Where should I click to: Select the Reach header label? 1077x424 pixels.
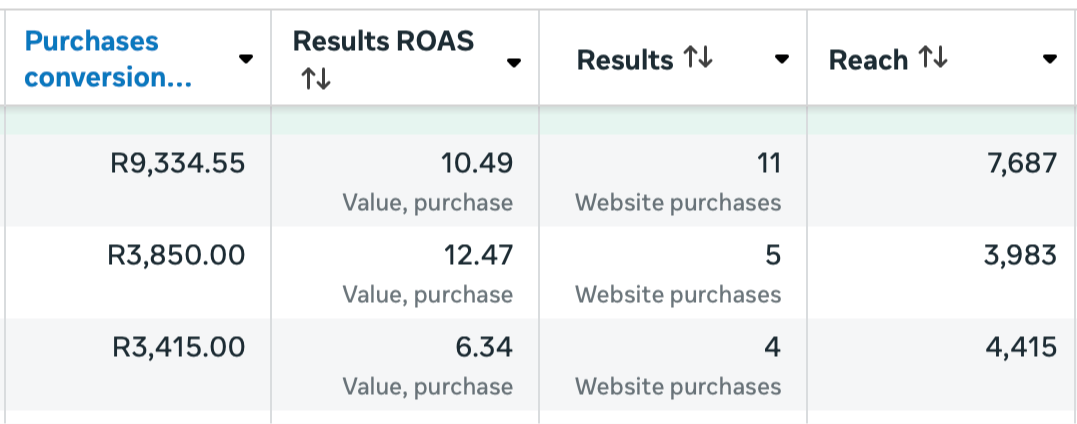[868, 60]
